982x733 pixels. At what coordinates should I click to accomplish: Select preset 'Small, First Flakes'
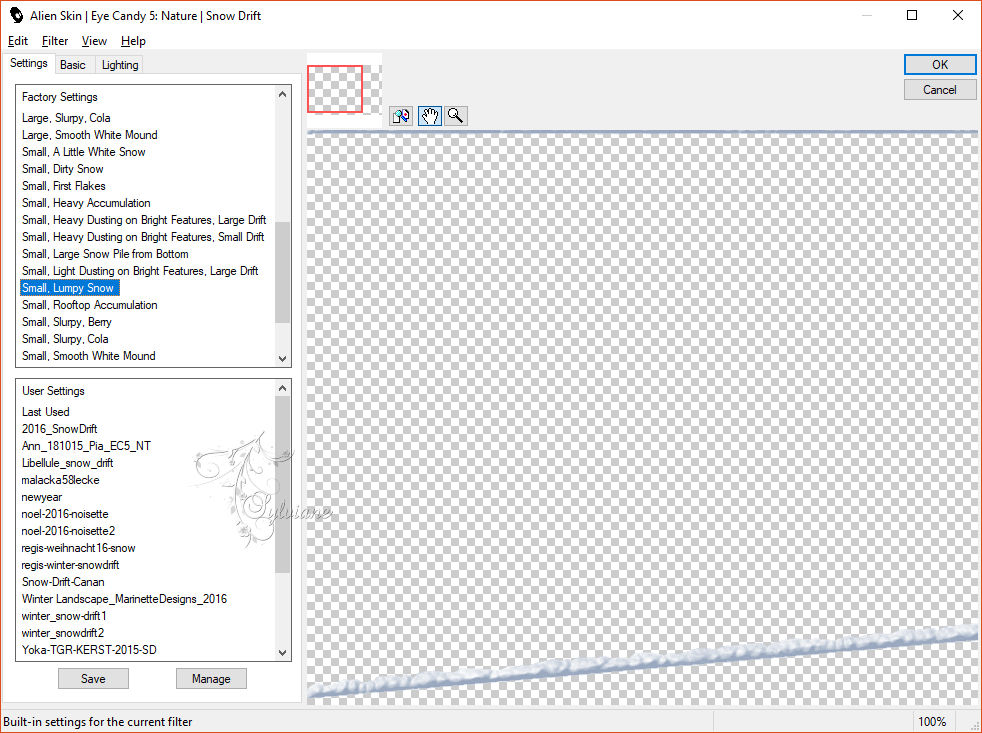(x=63, y=185)
